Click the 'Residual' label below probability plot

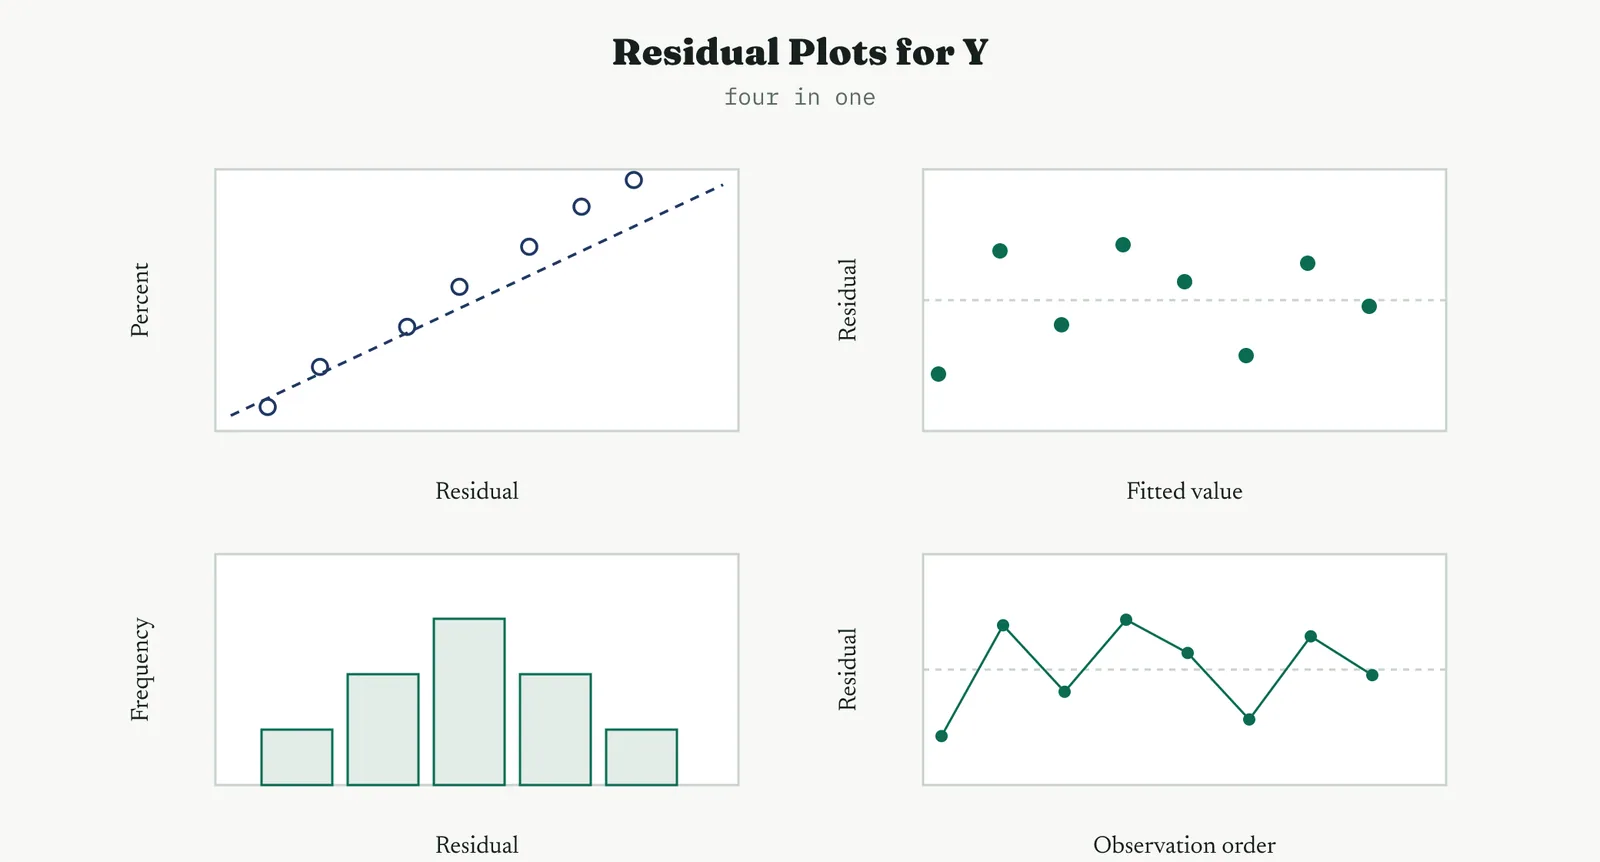click(477, 491)
